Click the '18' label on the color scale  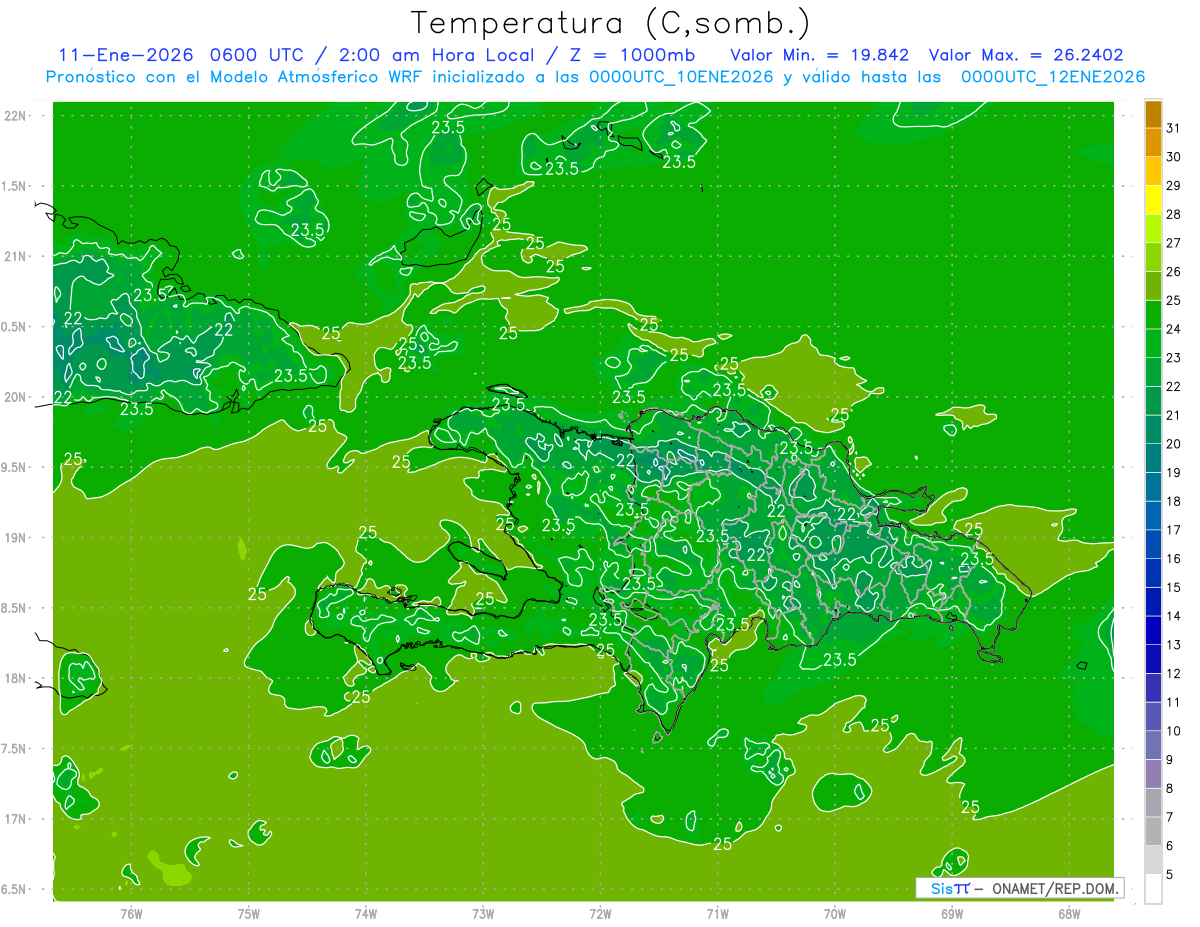pyautogui.click(x=1173, y=502)
